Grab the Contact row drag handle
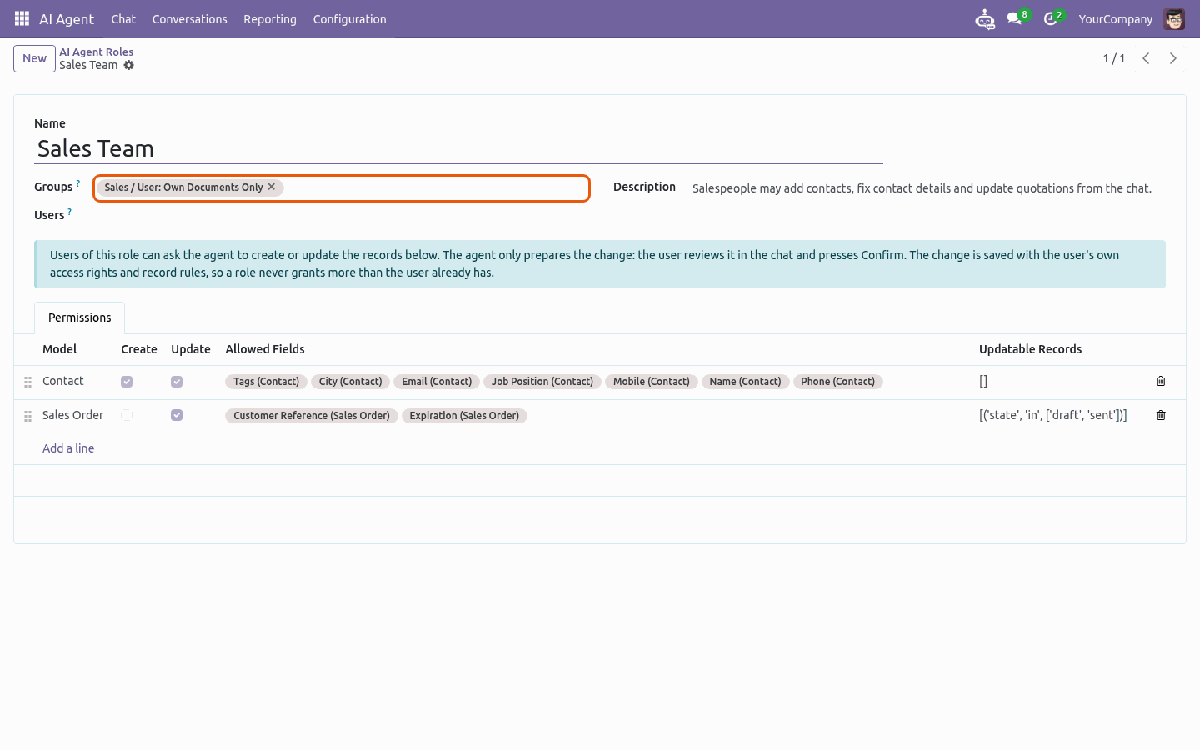The height and width of the screenshot is (750, 1200). point(28,382)
